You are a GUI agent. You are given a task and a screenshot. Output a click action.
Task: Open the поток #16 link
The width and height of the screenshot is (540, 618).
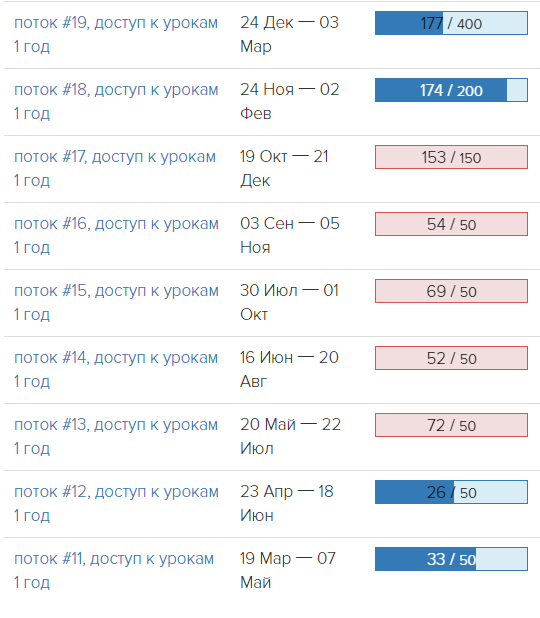tap(116, 235)
